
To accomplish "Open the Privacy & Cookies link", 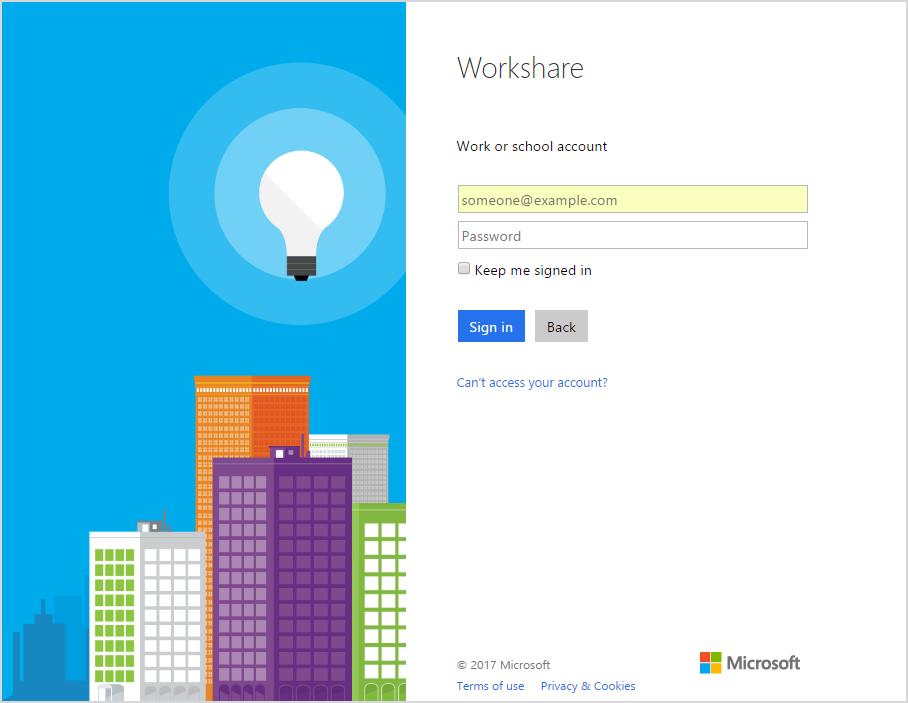I will [x=588, y=686].
